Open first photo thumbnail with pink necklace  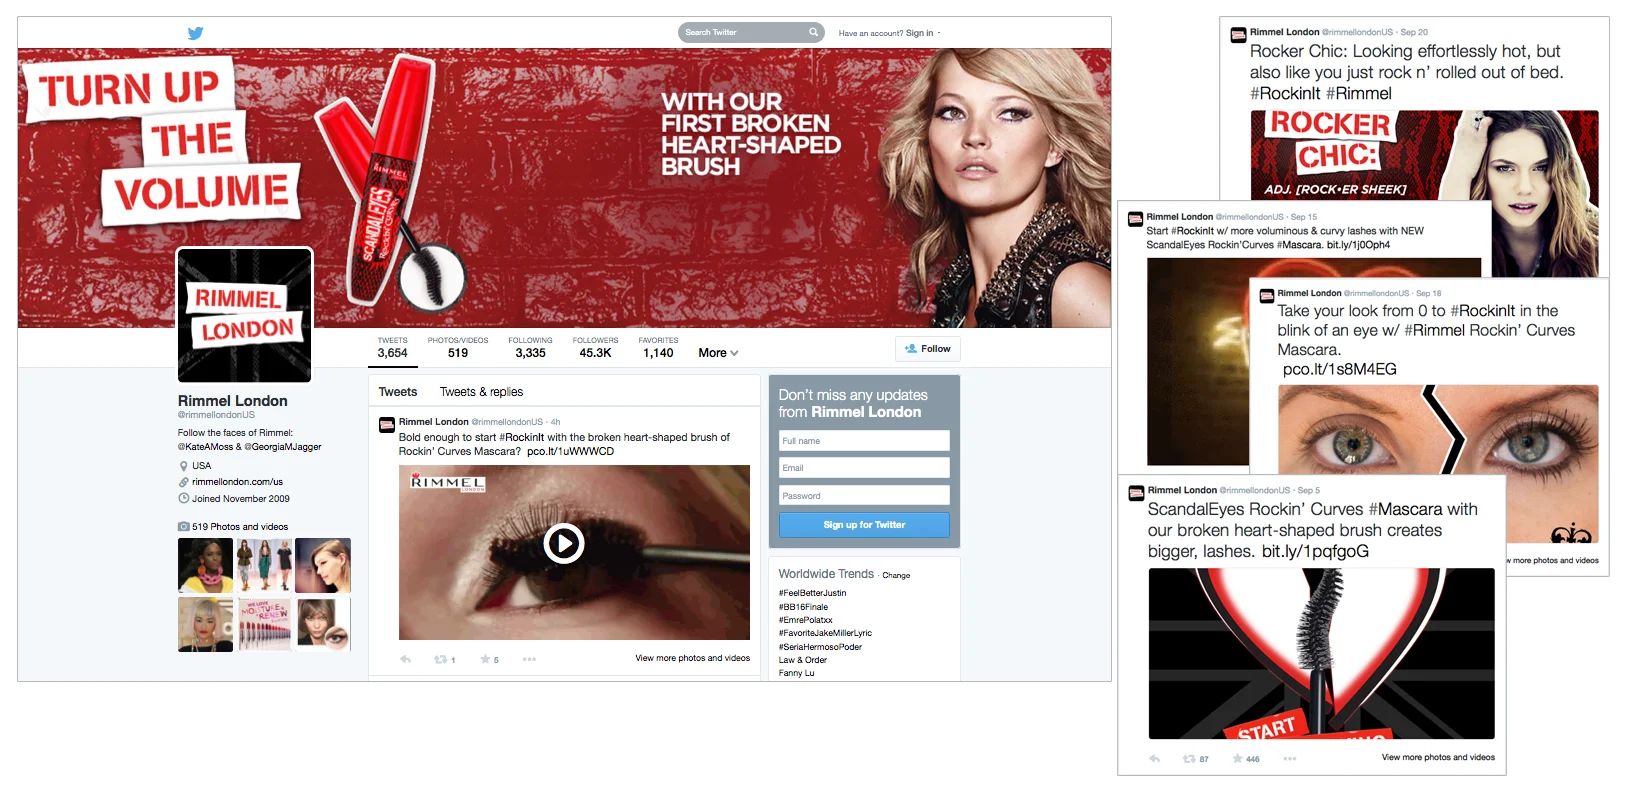(x=205, y=565)
